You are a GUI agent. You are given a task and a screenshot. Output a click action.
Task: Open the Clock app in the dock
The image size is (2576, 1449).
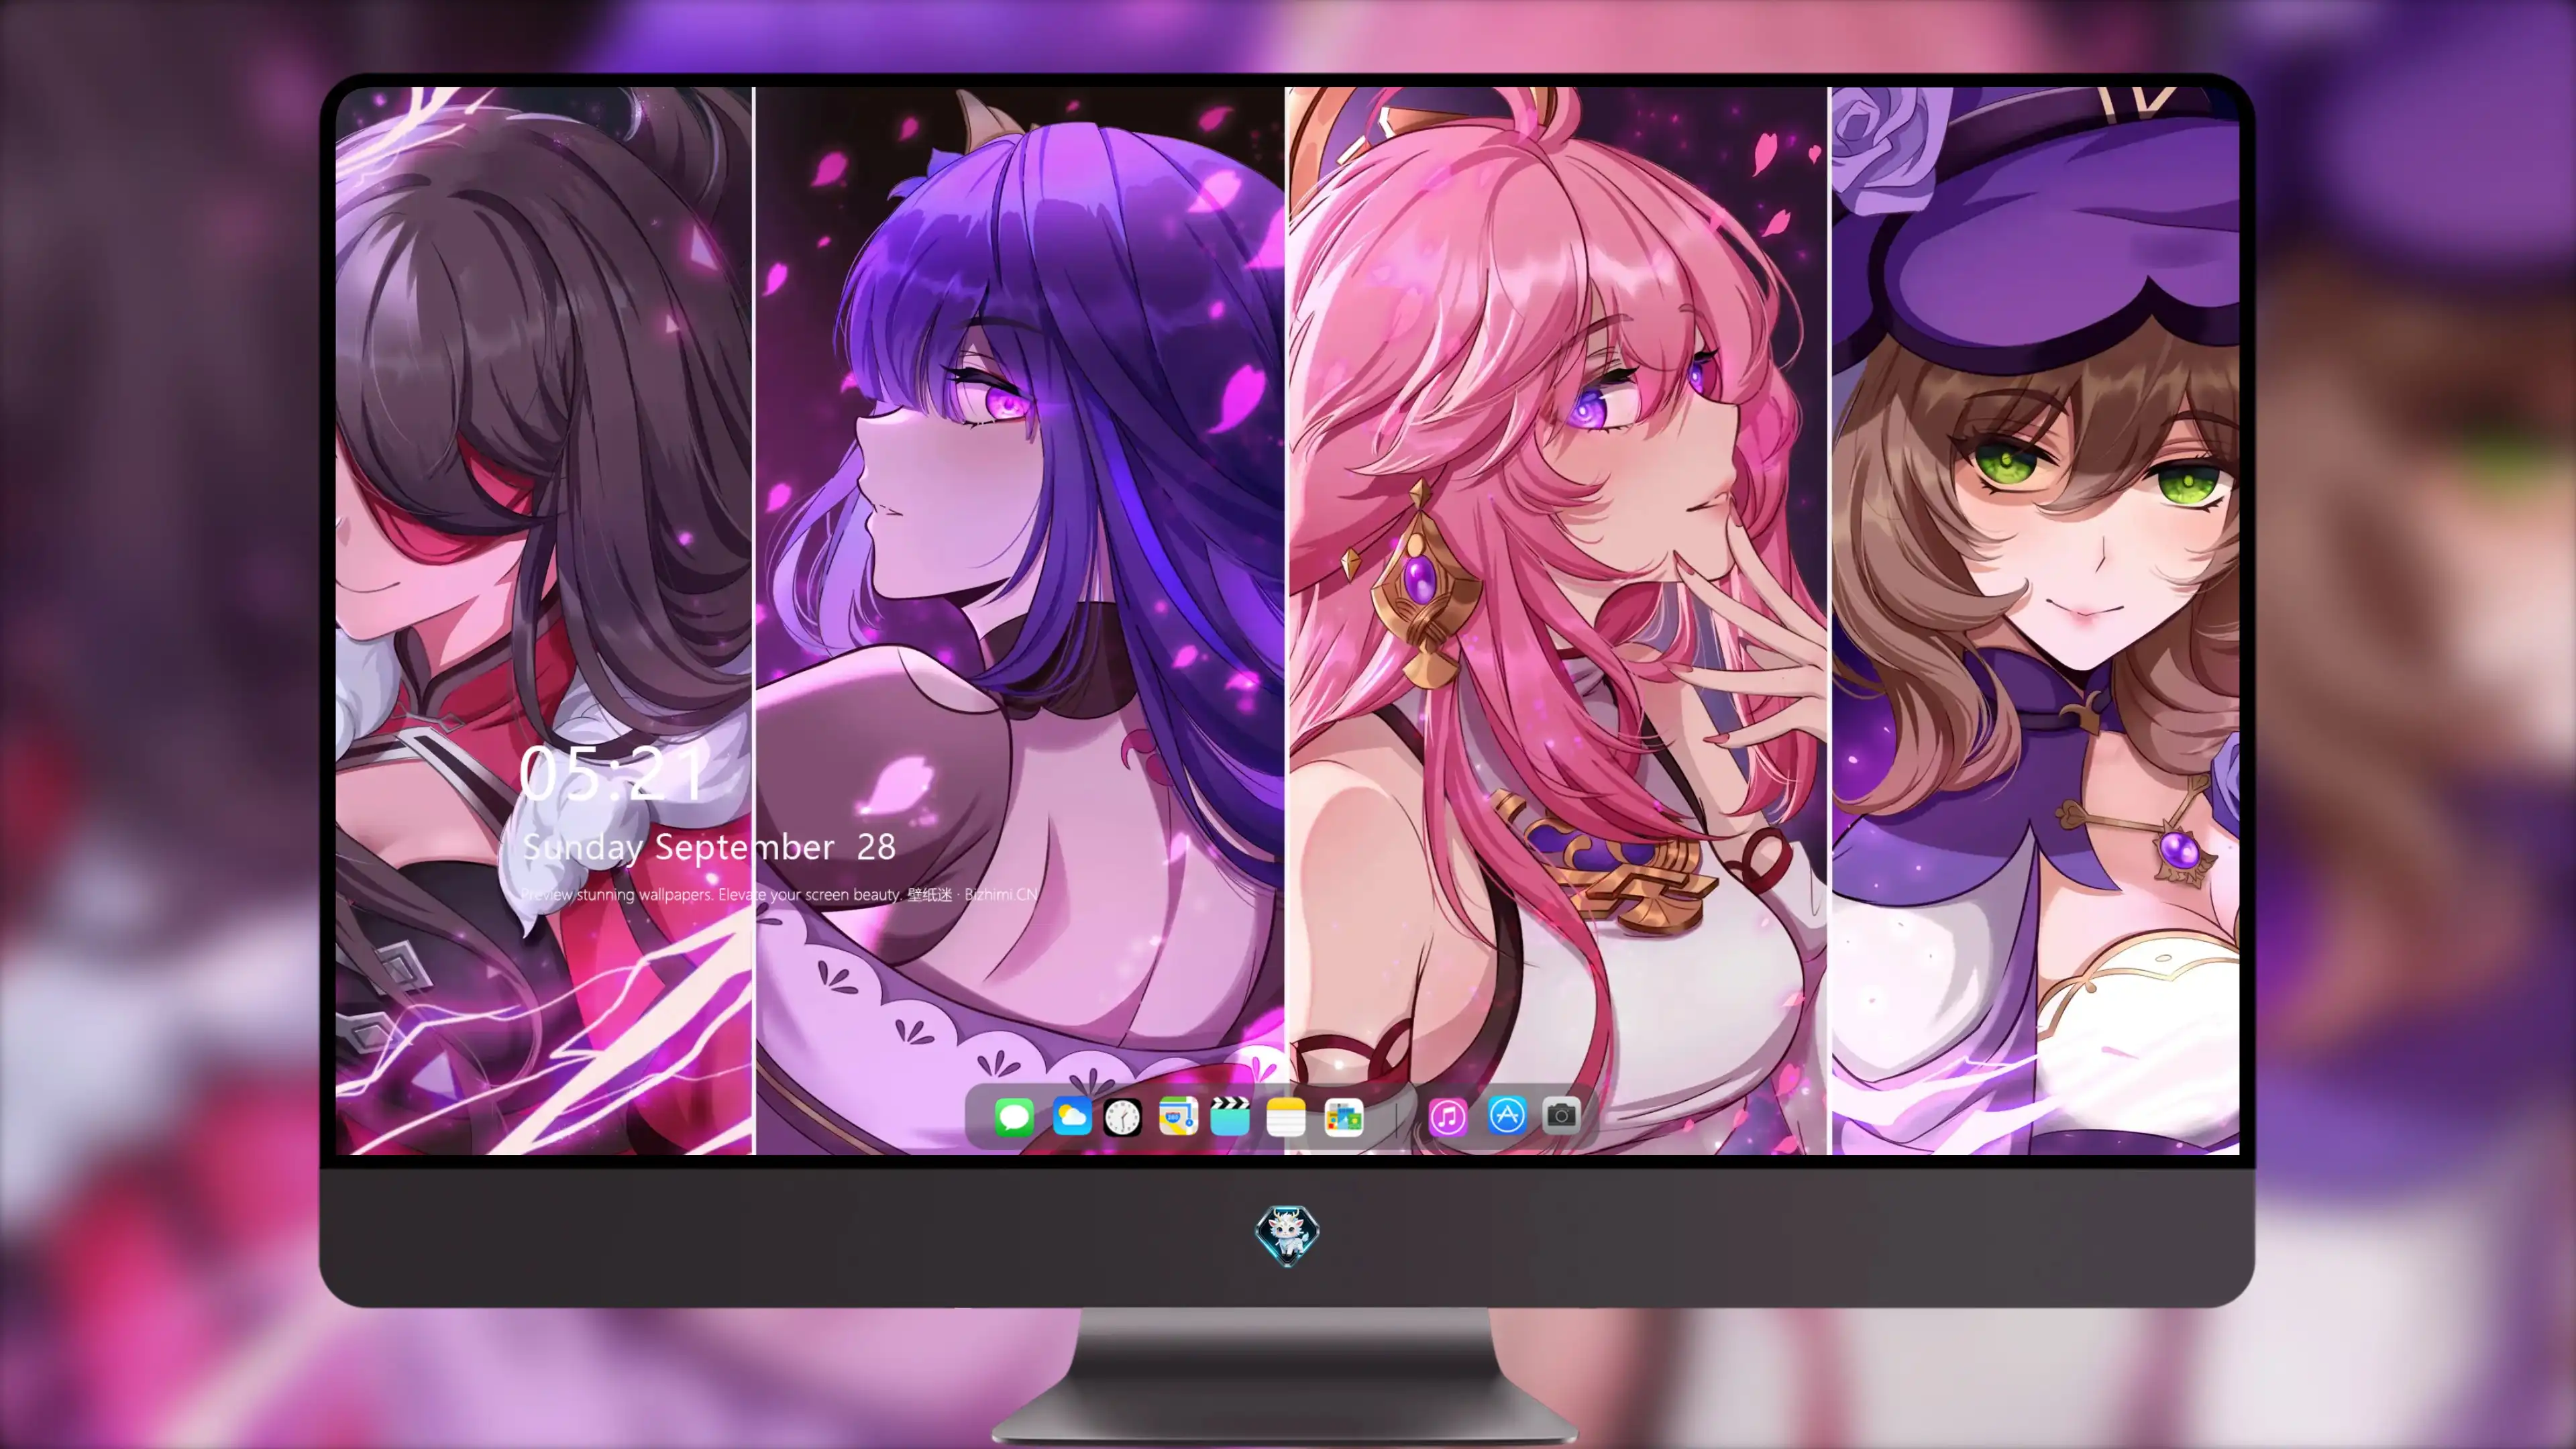pos(1123,1116)
